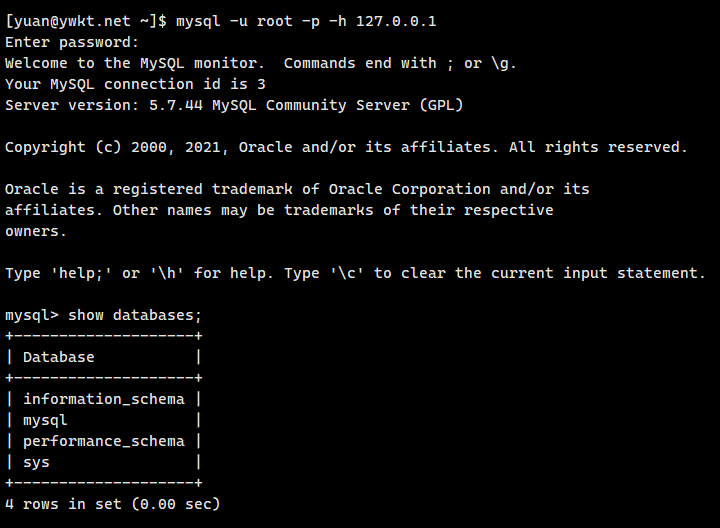The height and width of the screenshot is (528, 720).
Task: Select the information_schema database row
Action: tap(104, 399)
